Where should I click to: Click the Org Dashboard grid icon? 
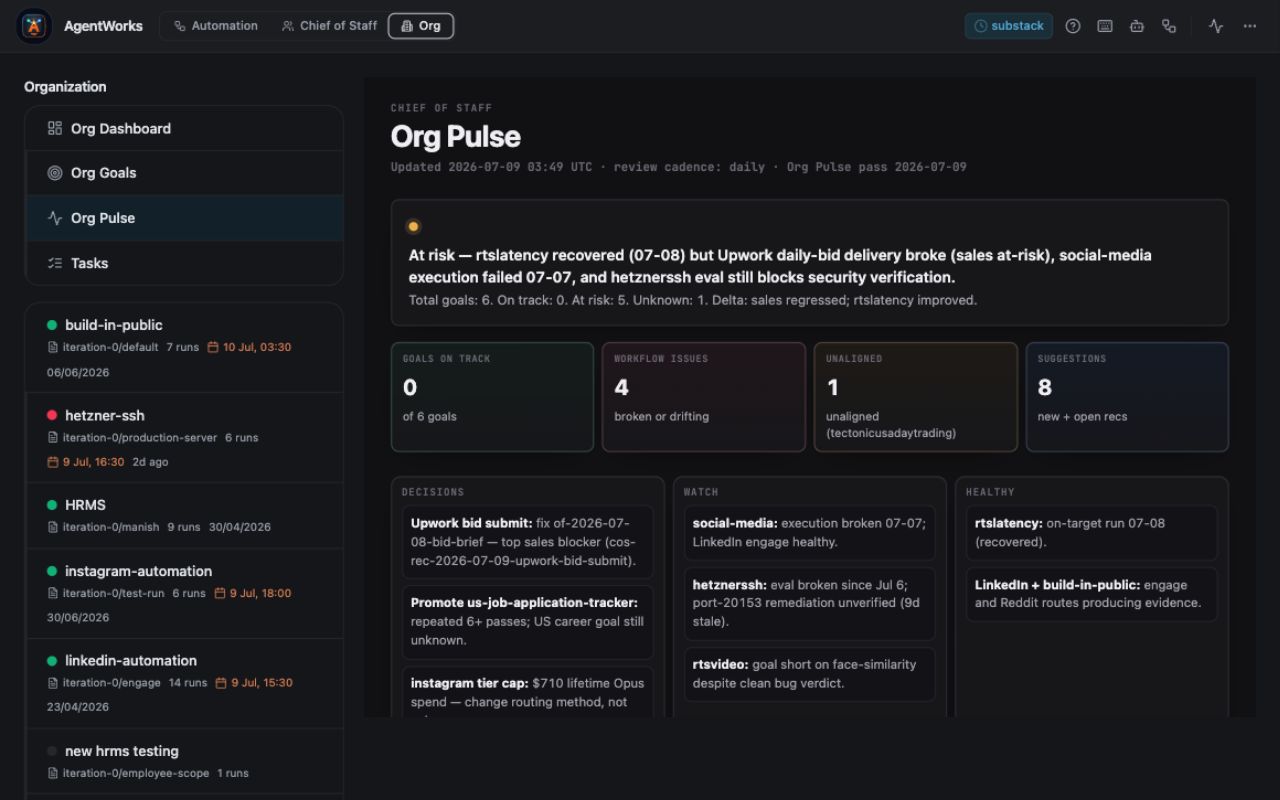(55, 128)
